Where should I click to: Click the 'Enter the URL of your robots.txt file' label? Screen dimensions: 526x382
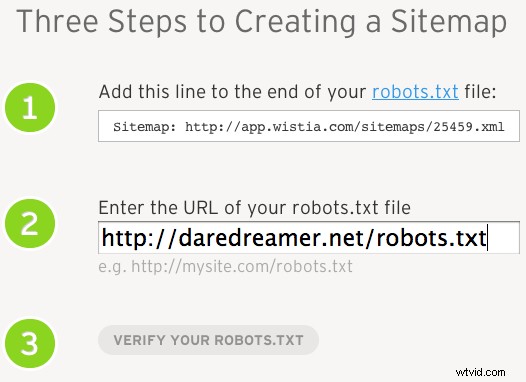pos(255,208)
